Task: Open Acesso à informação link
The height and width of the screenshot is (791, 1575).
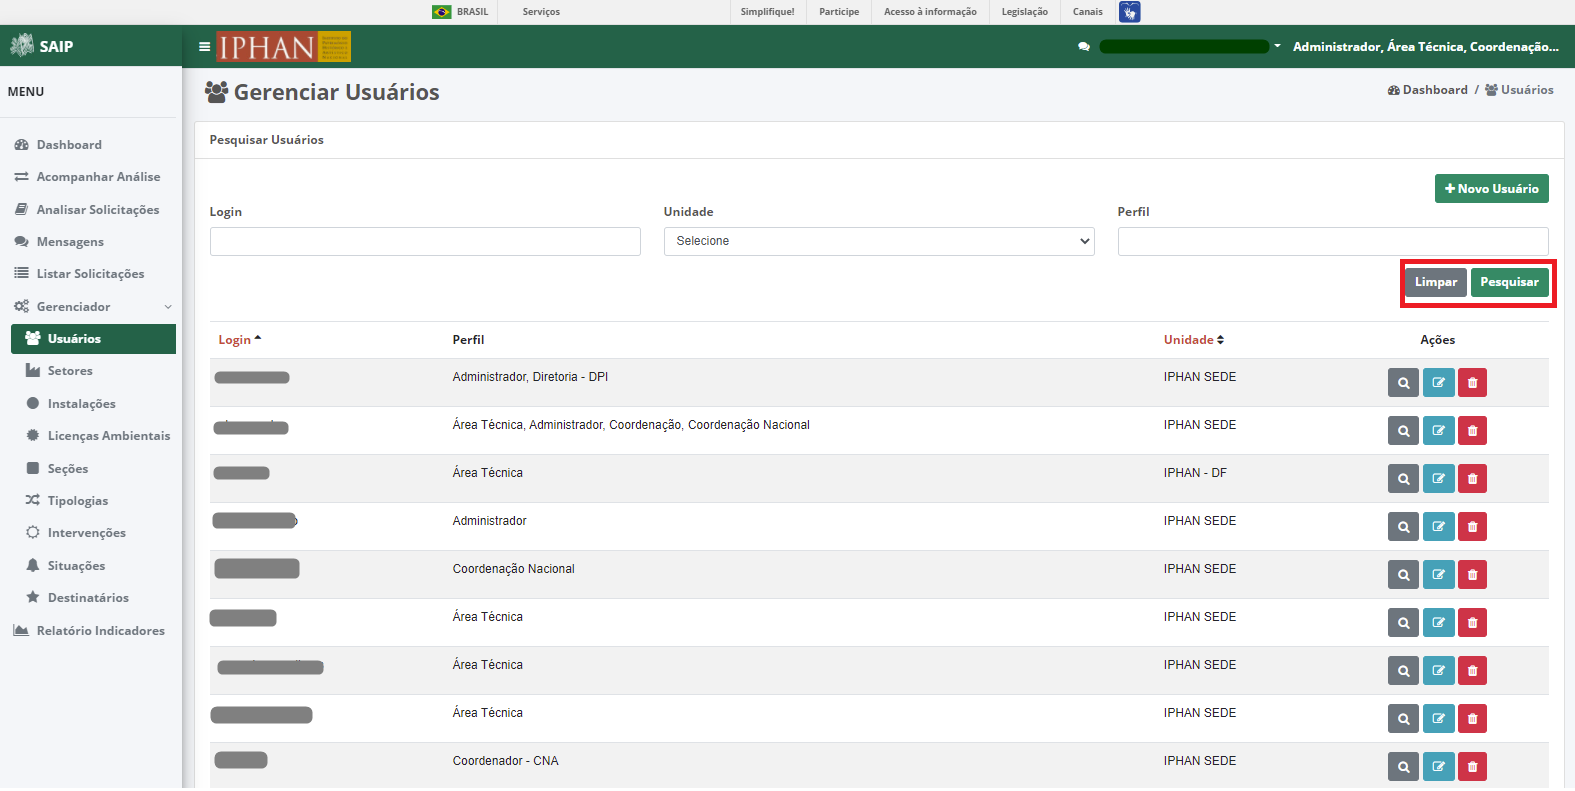Action: [x=930, y=12]
